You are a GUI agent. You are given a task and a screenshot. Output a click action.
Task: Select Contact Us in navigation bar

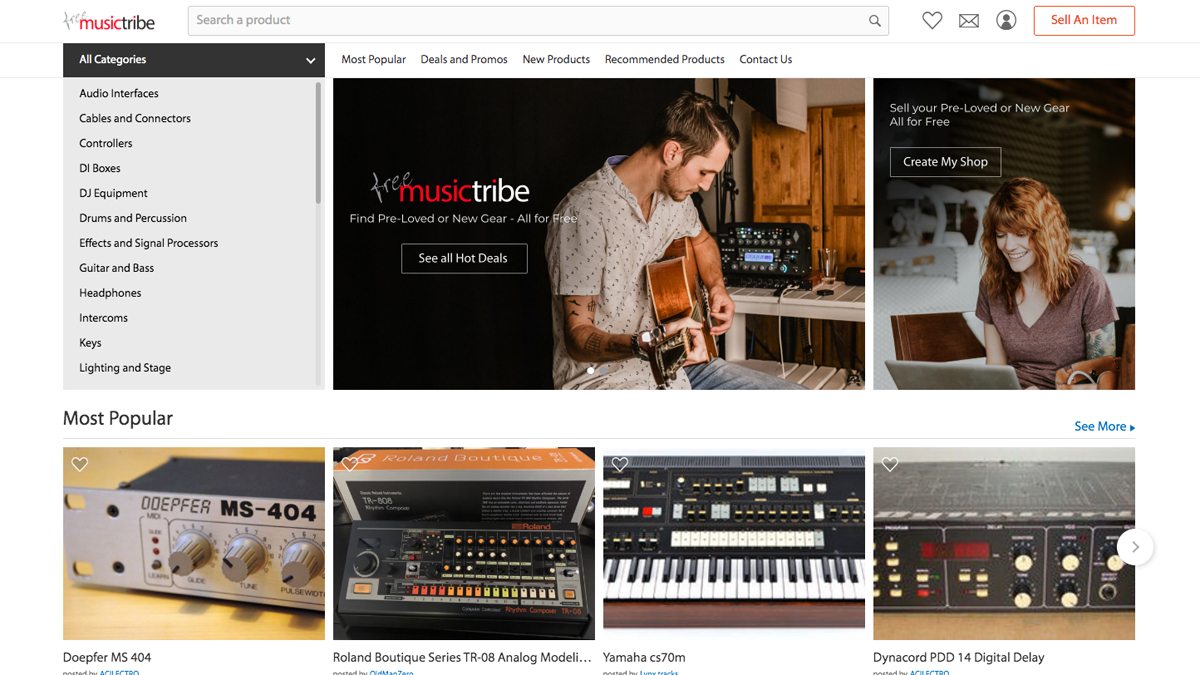pyautogui.click(x=766, y=60)
